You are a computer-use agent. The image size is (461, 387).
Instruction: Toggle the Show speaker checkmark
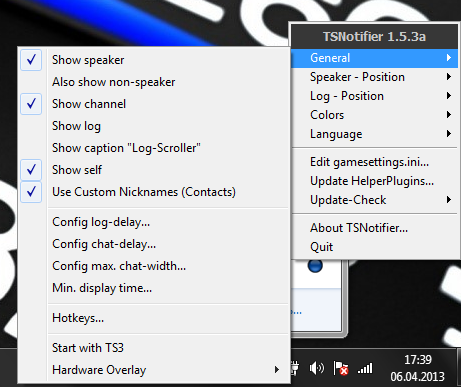point(153,60)
